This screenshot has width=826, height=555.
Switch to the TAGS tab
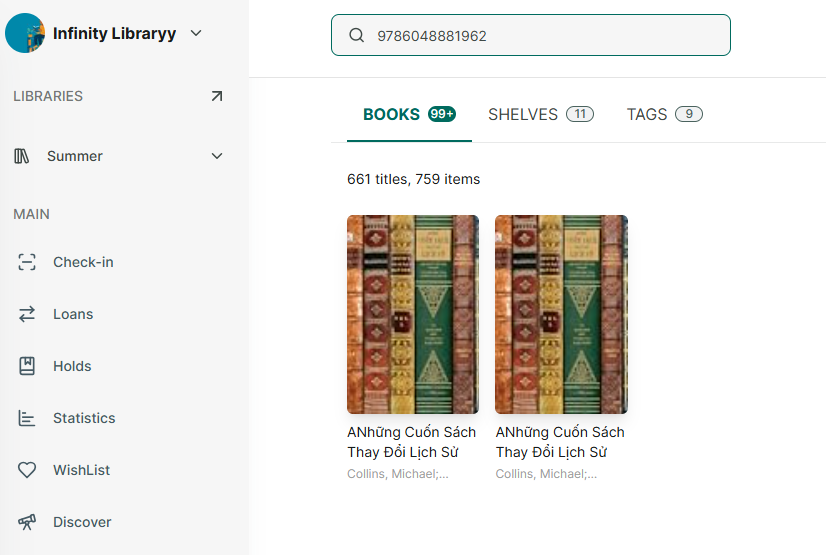(664, 114)
